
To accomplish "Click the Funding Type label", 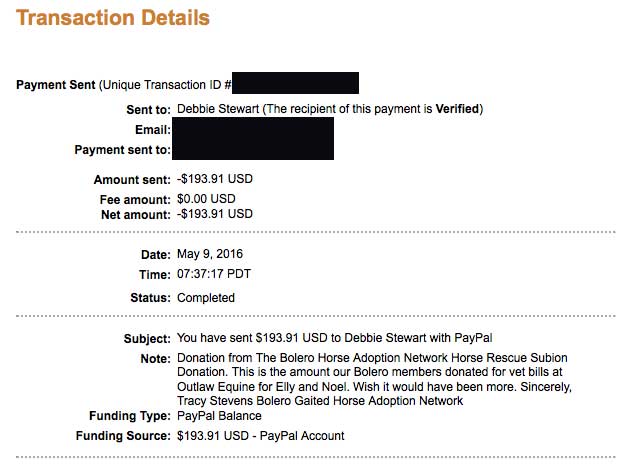I will coord(130,416).
